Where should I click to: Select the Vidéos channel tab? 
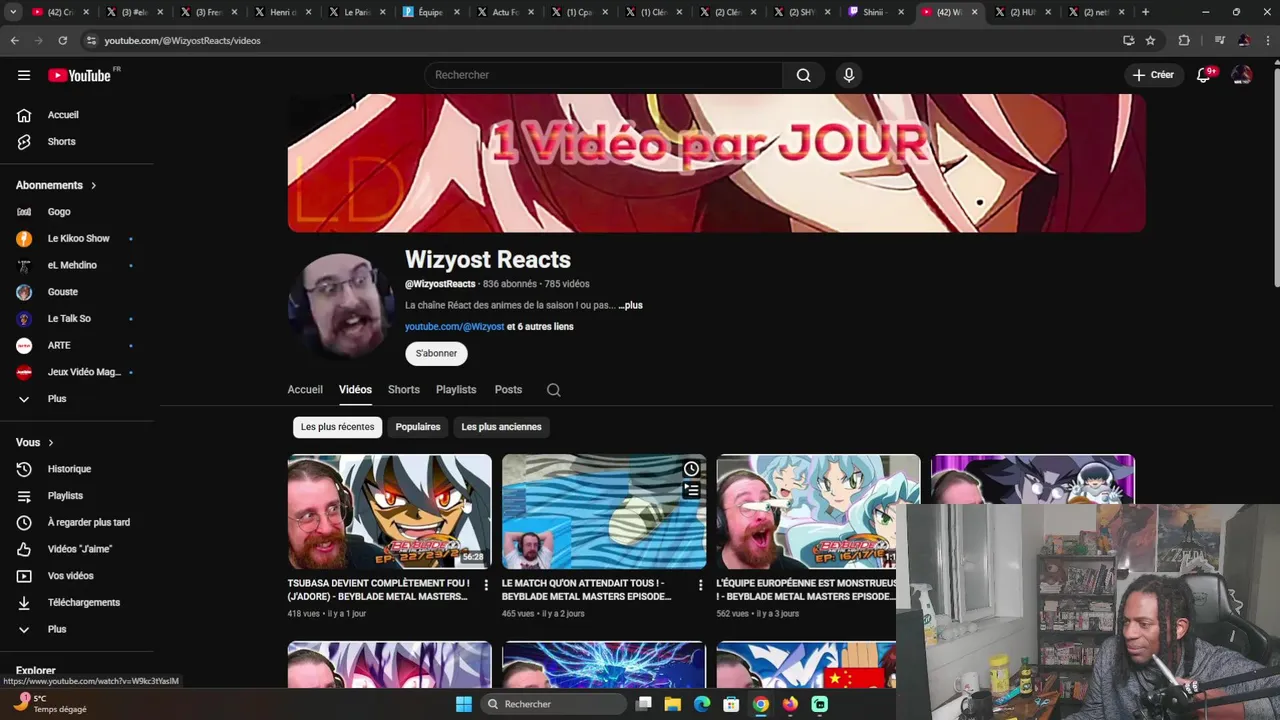tap(355, 390)
